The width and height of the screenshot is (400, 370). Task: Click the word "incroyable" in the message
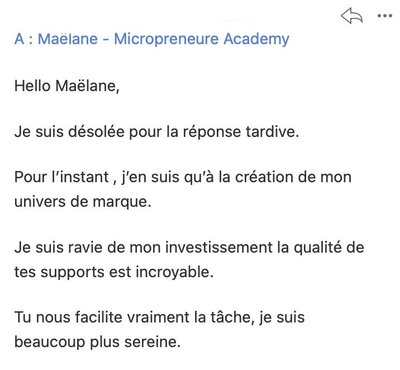174,272
